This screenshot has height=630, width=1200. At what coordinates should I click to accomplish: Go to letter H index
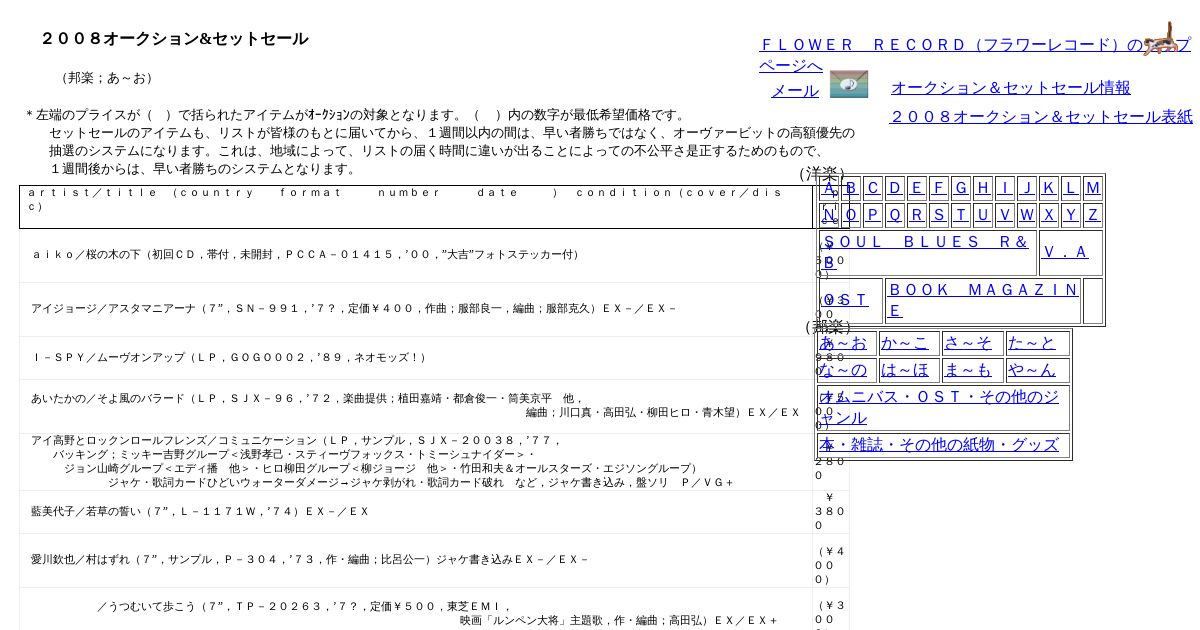(x=983, y=187)
